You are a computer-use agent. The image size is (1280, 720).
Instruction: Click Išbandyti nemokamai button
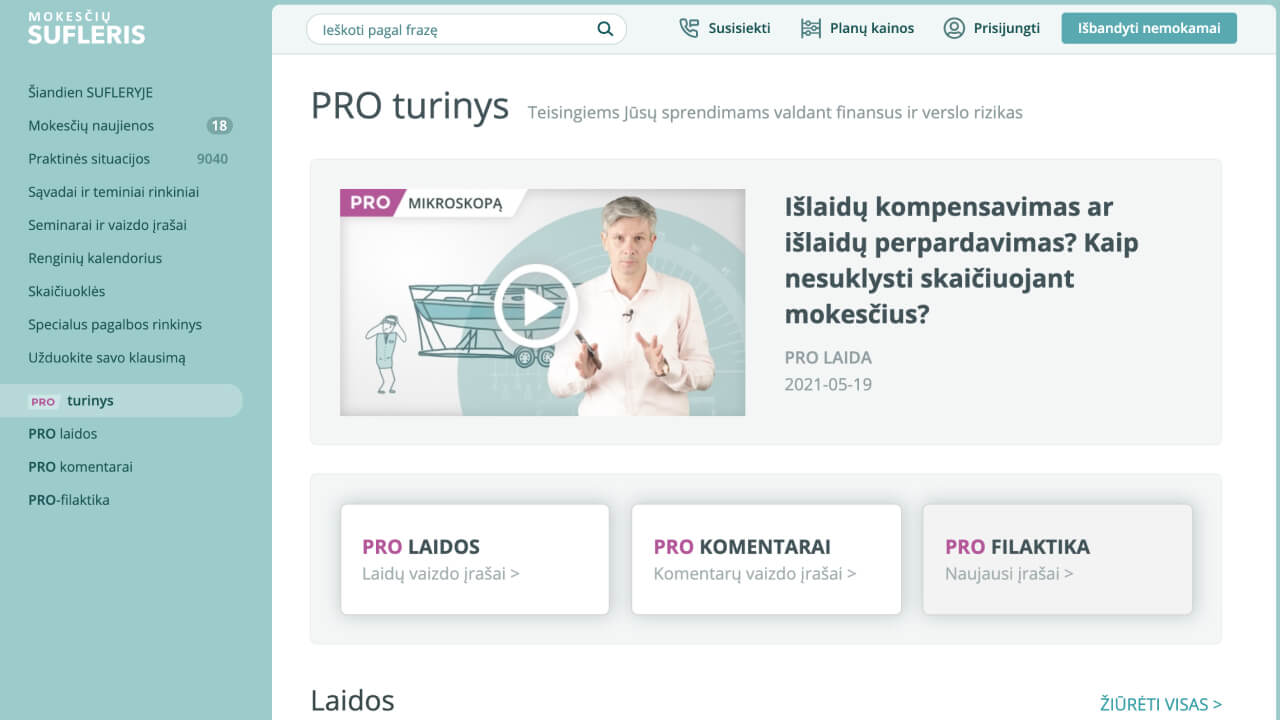point(1149,28)
